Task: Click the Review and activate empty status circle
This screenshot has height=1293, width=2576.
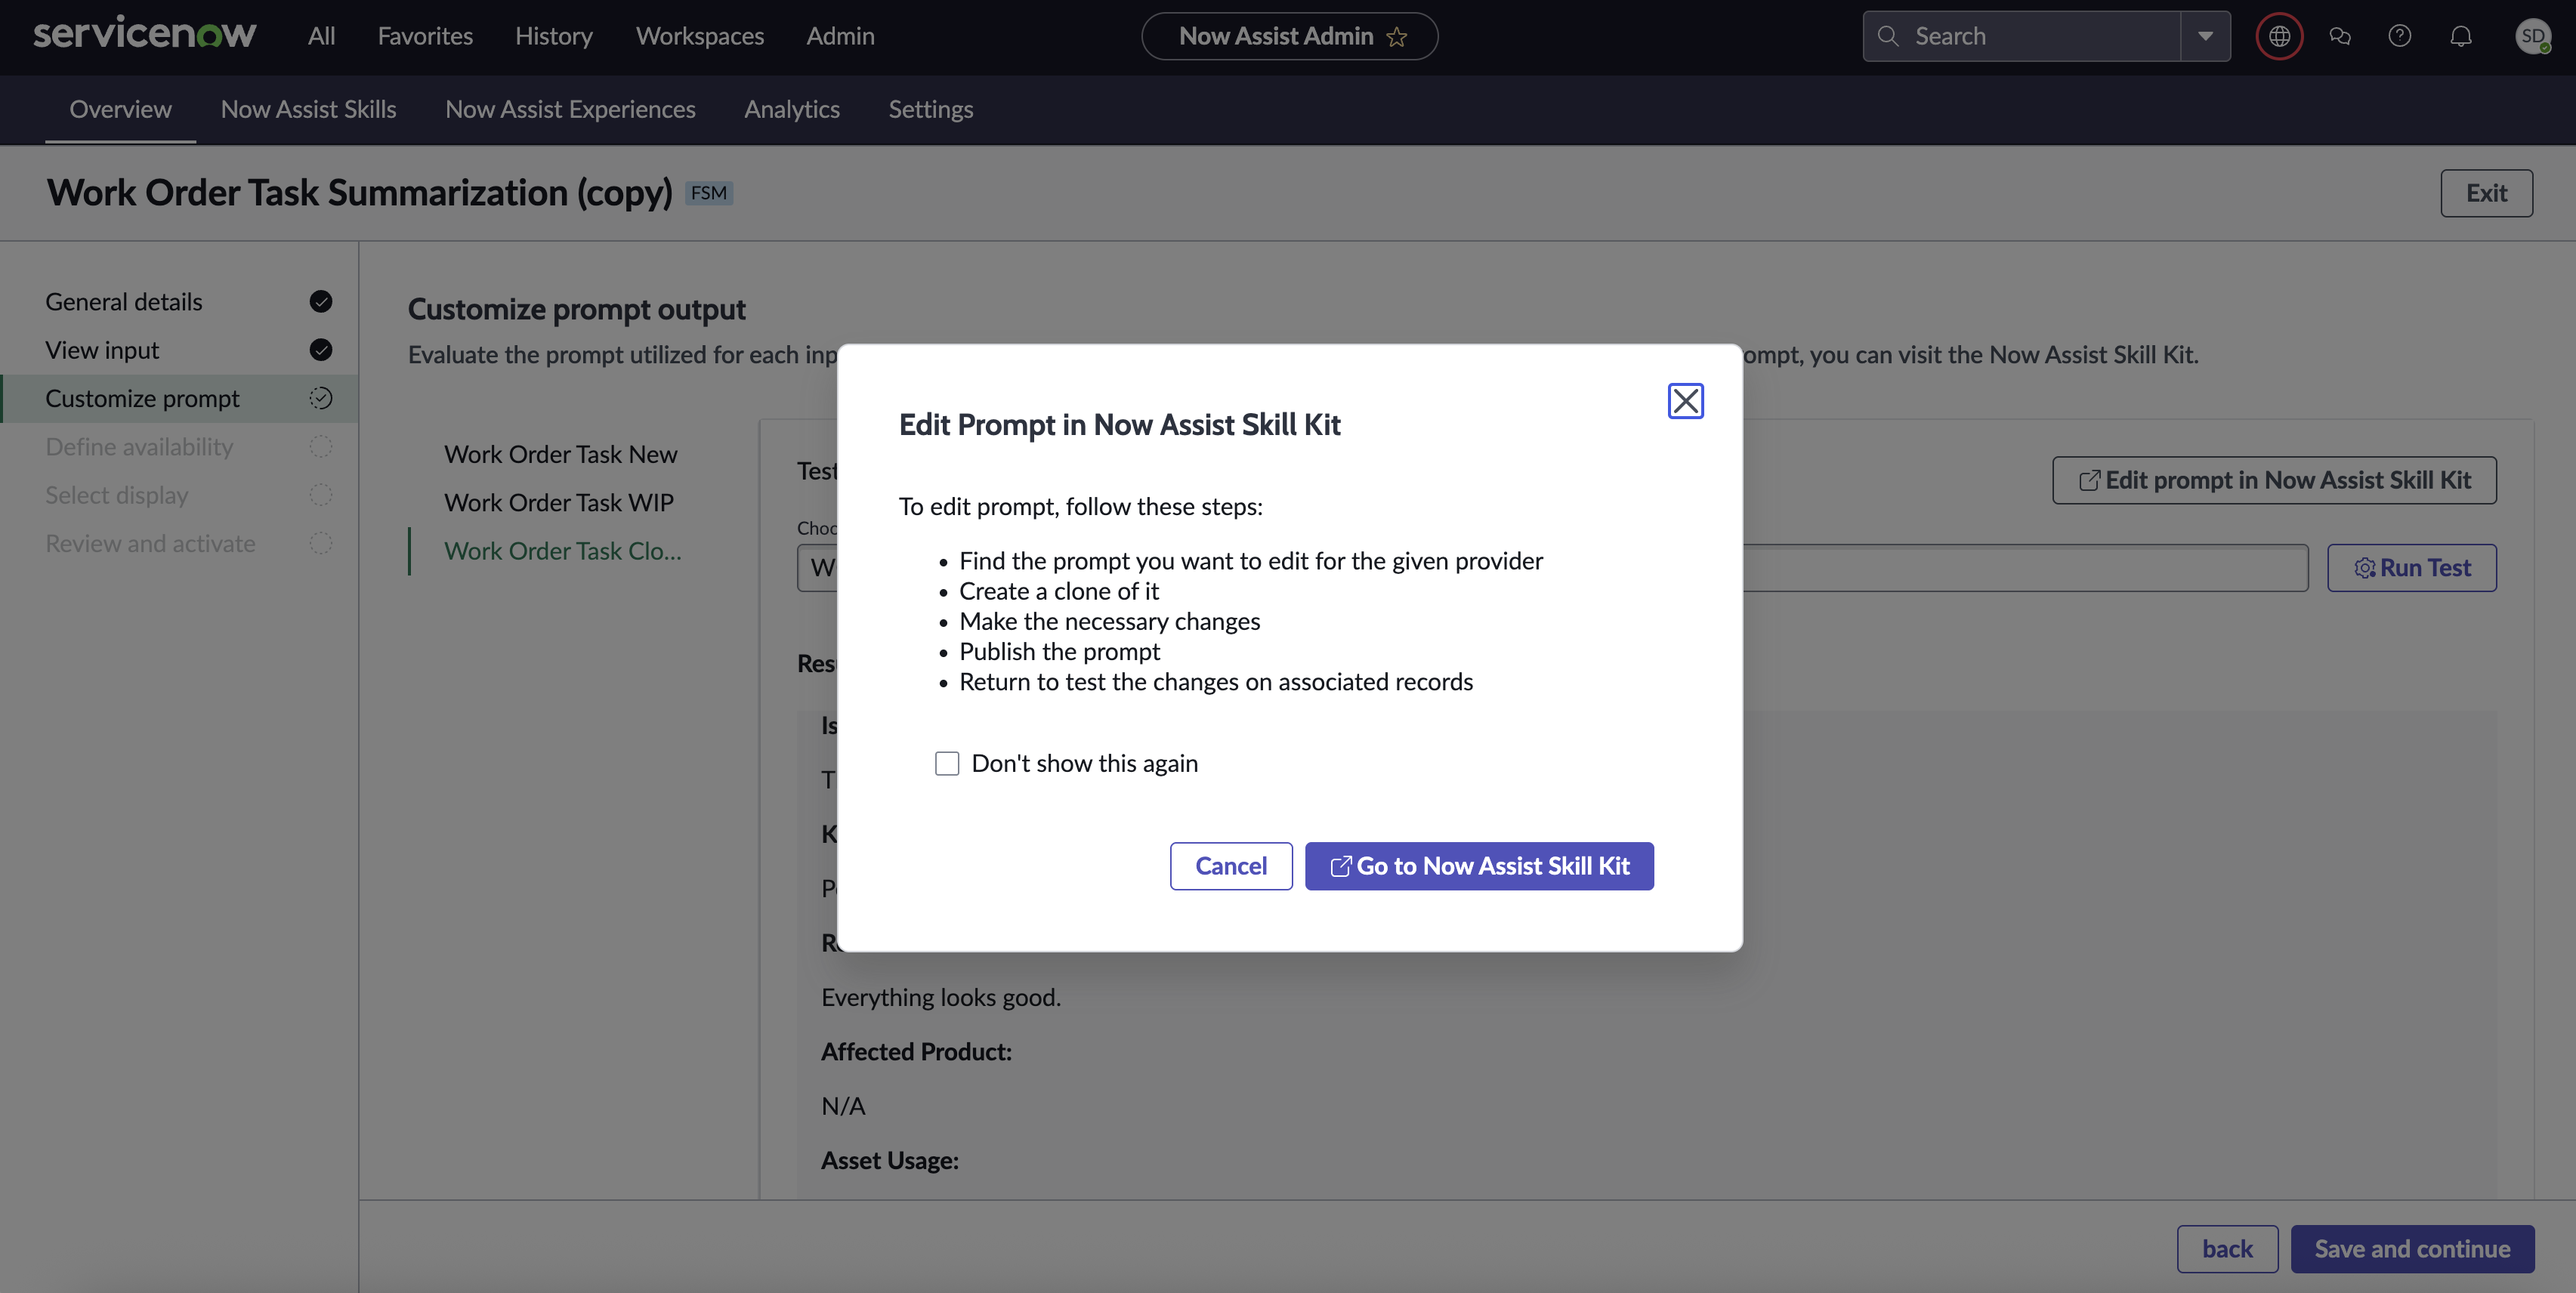Action: (x=320, y=543)
